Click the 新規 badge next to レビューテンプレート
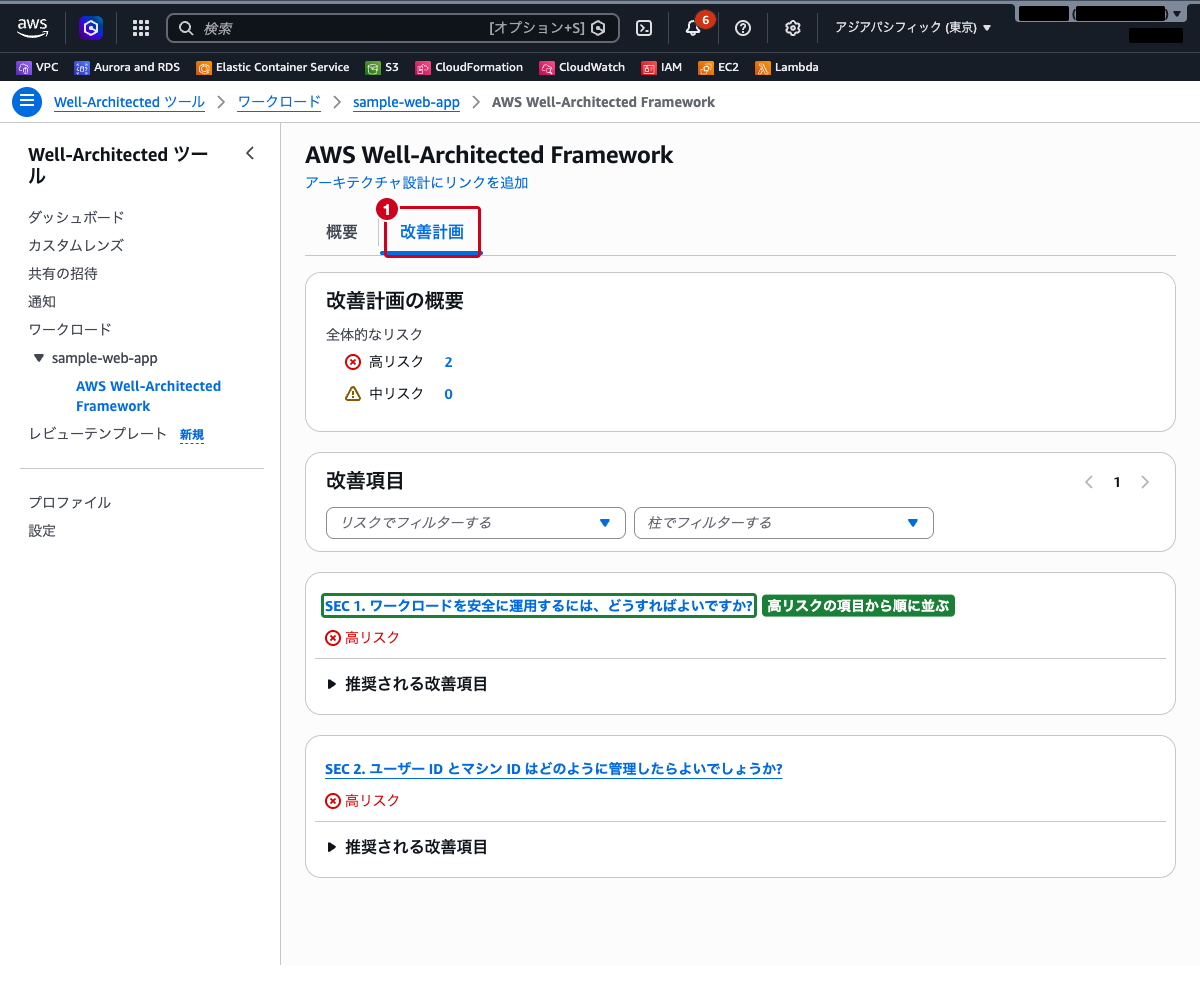The image size is (1200, 1000). [x=192, y=434]
